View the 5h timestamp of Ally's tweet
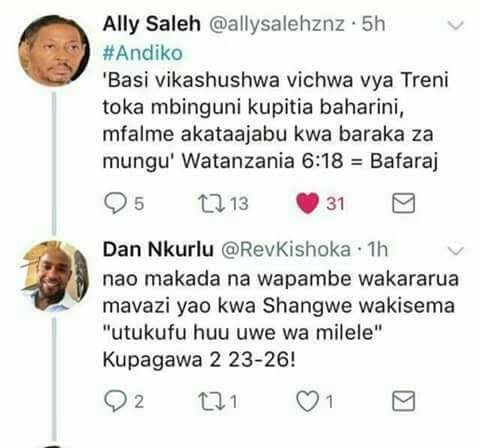The width and height of the screenshot is (480, 448). pyautogui.click(x=373, y=24)
